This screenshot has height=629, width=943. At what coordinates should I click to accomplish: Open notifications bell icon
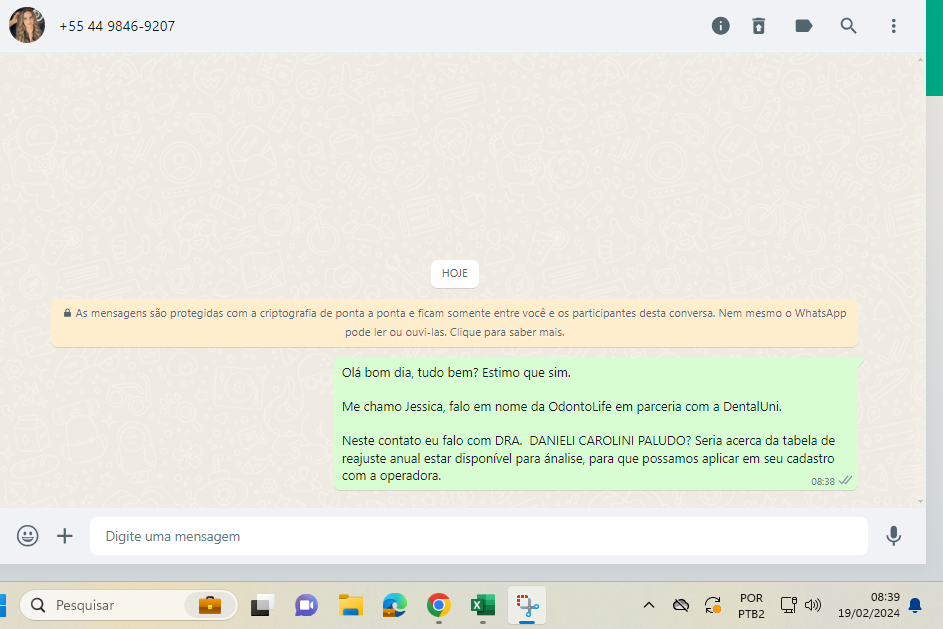(915, 605)
